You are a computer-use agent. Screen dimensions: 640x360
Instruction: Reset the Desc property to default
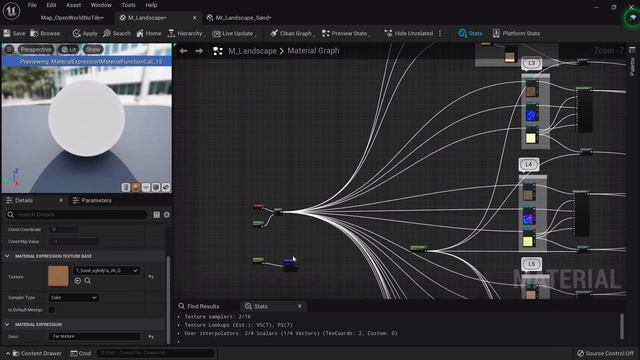[x=151, y=337]
